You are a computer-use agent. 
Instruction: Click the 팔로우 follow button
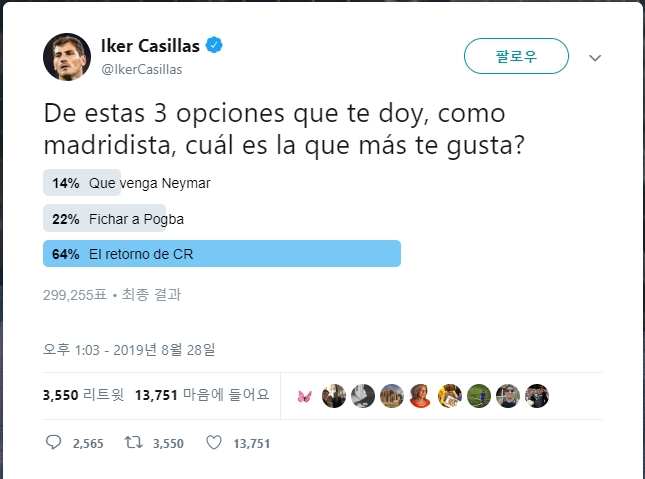[x=516, y=56]
